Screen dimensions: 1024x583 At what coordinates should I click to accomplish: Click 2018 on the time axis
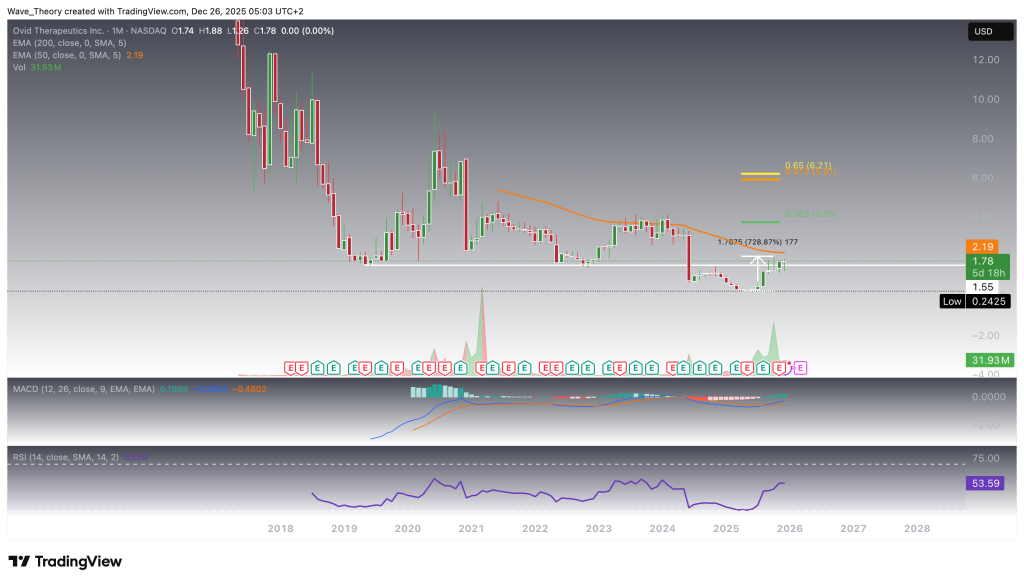coord(279,527)
